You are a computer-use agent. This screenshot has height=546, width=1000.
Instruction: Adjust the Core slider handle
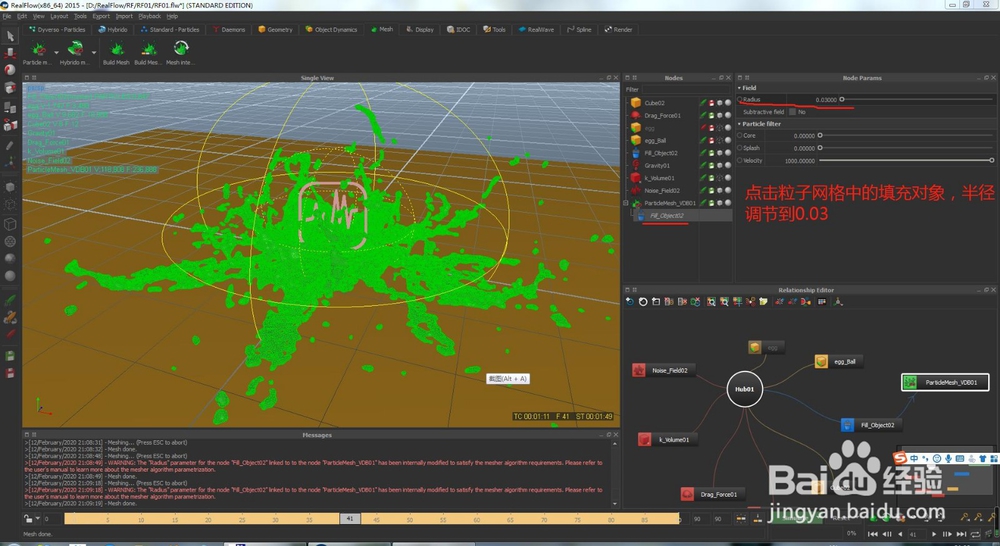(820, 135)
